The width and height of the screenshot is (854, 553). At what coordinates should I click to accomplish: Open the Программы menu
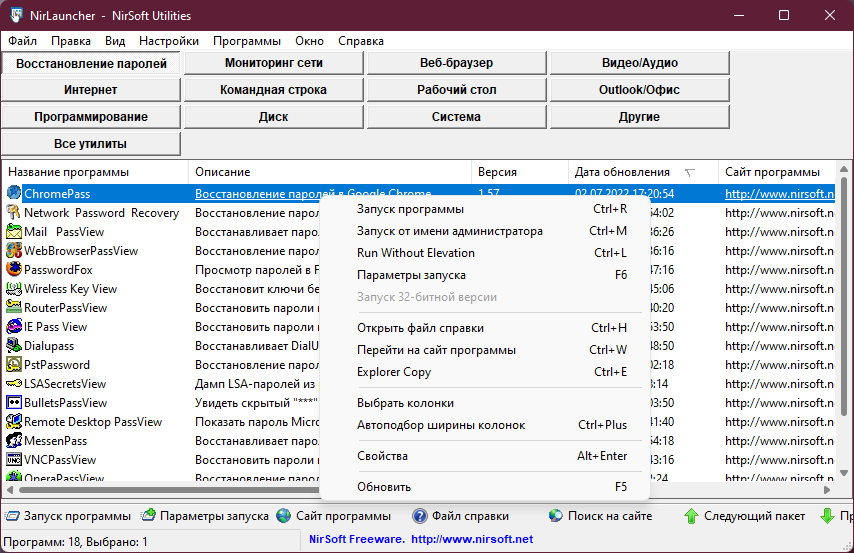point(247,41)
